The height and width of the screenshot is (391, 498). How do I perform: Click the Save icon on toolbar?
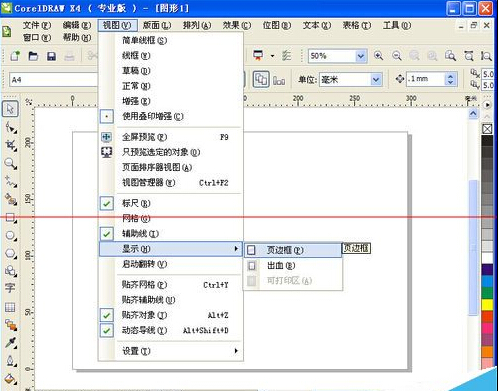click(x=51, y=56)
